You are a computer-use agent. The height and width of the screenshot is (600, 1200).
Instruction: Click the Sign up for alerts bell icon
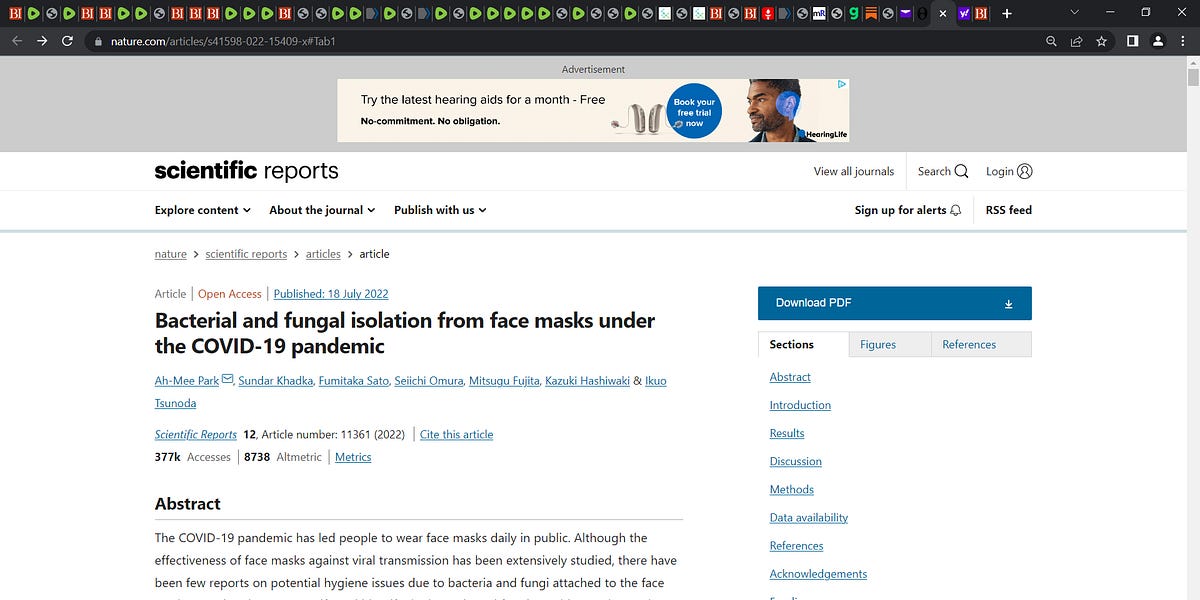coord(955,210)
